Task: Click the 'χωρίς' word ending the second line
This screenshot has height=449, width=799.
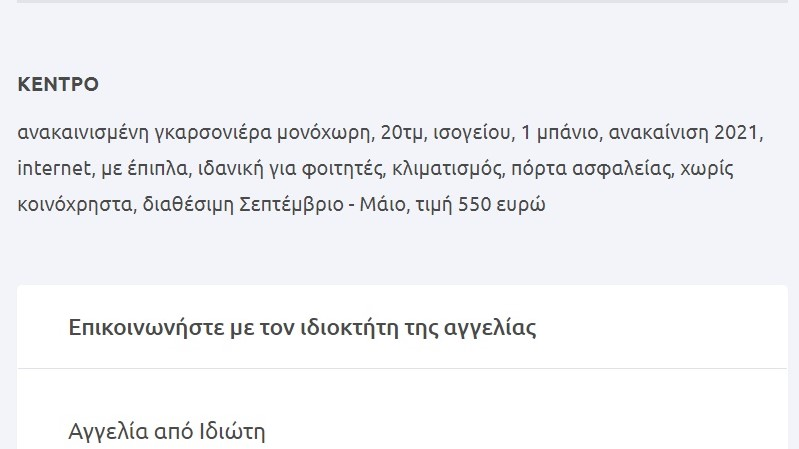Action: tap(707, 169)
